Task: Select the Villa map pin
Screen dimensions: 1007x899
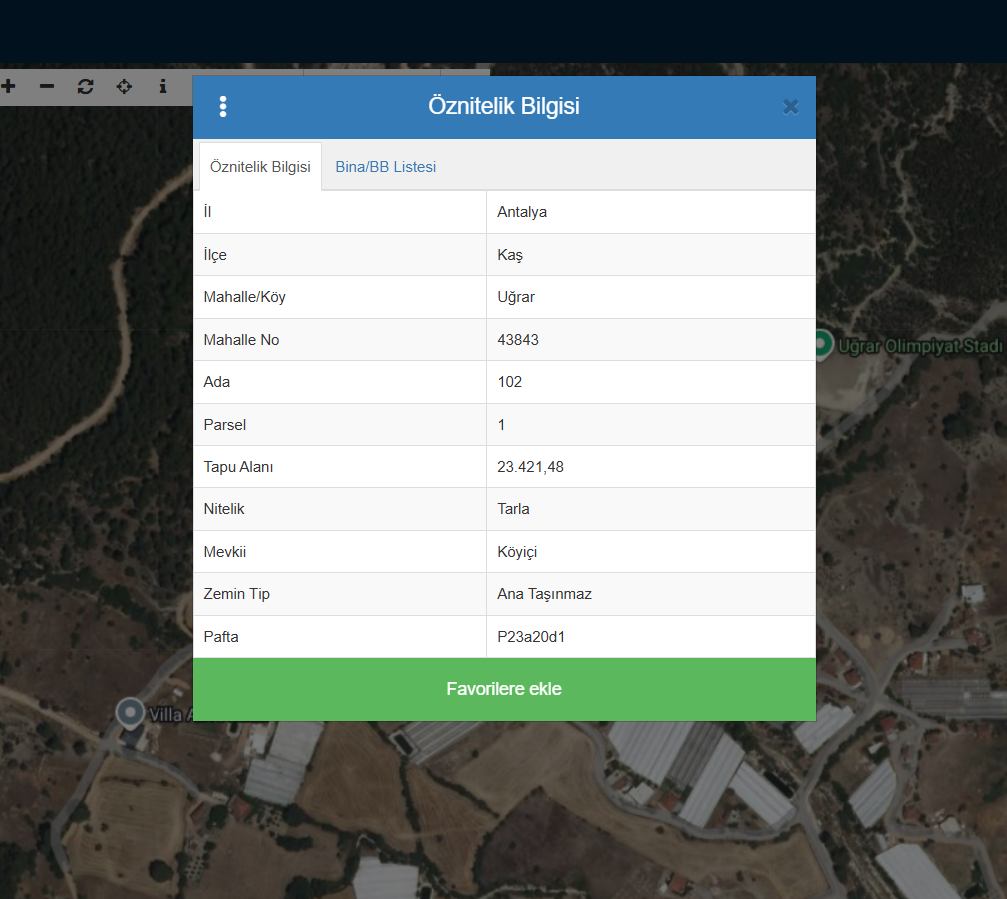Action: tap(130, 713)
